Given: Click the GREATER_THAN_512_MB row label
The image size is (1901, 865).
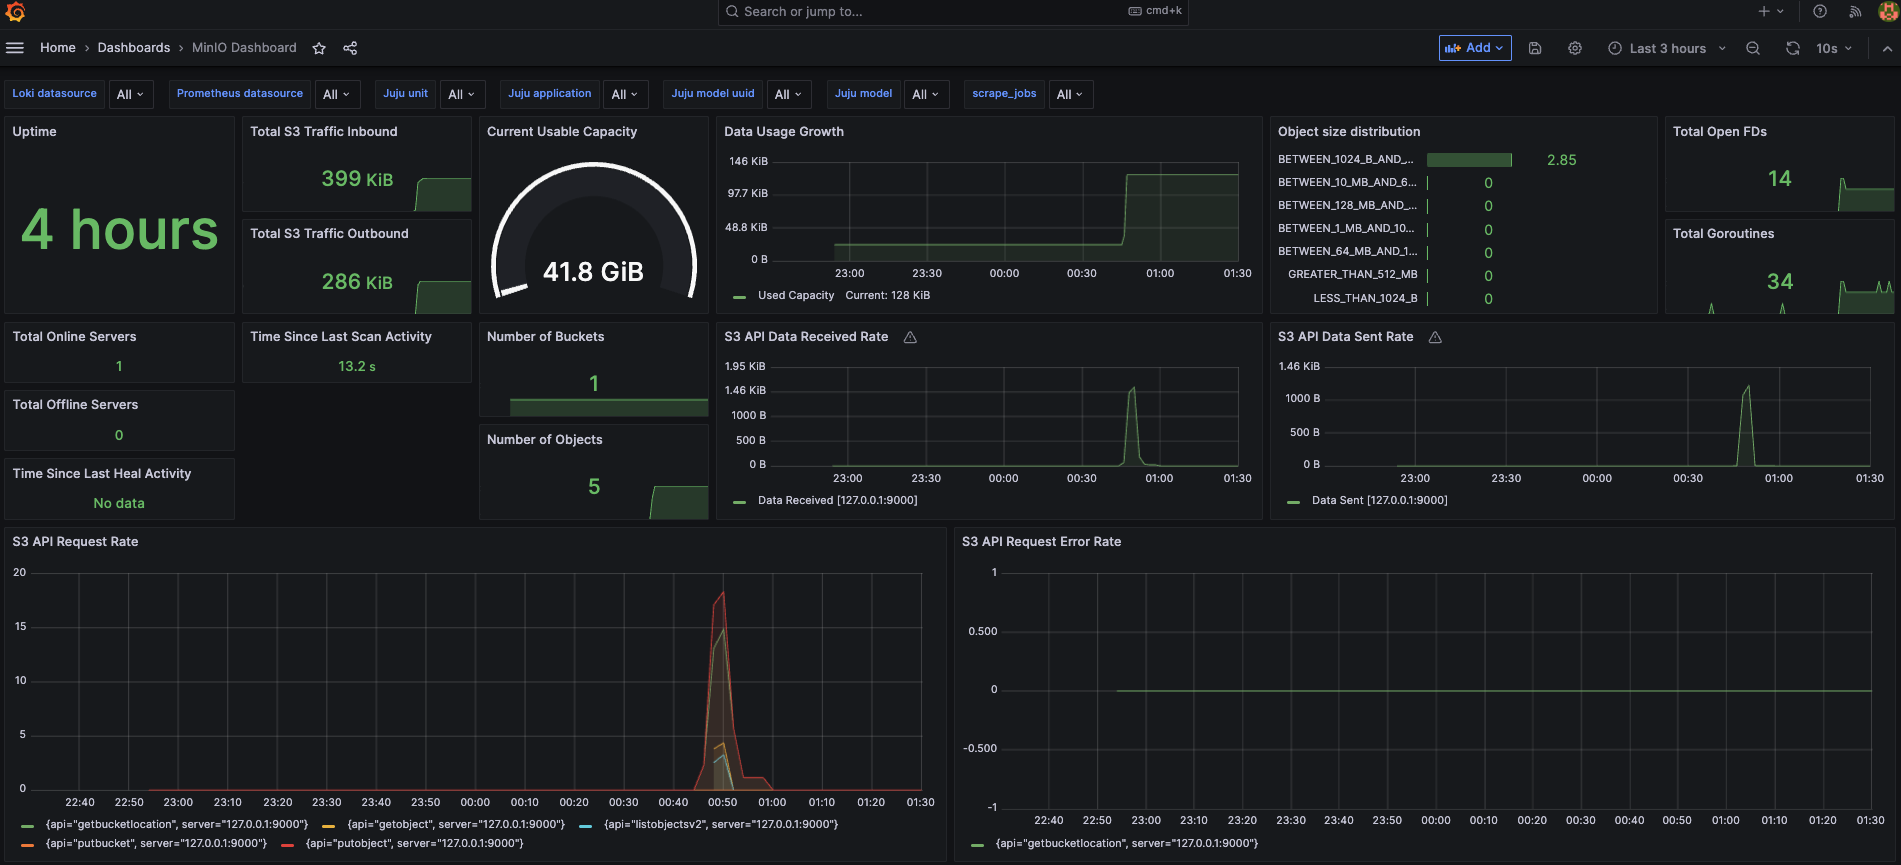Looking at the screenshot, I should [1353, 274].
